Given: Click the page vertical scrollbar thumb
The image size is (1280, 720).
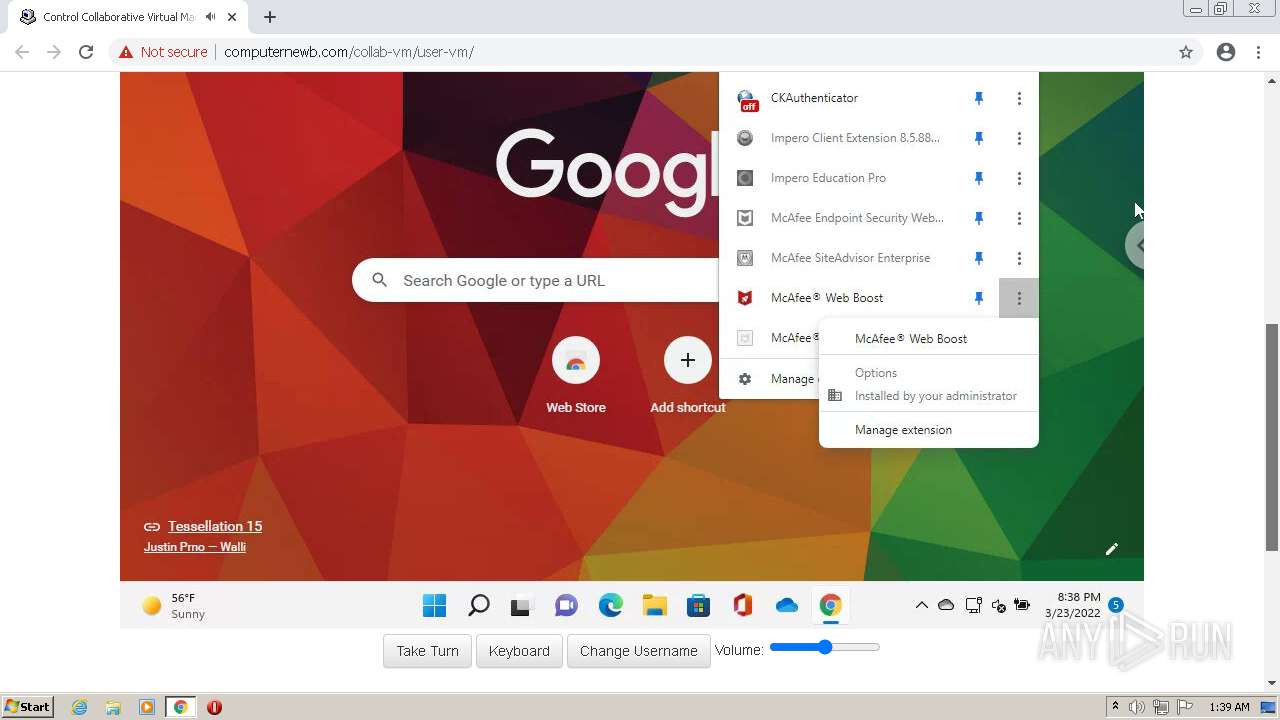Looking at the screenshot, I should click(1272, 437).
